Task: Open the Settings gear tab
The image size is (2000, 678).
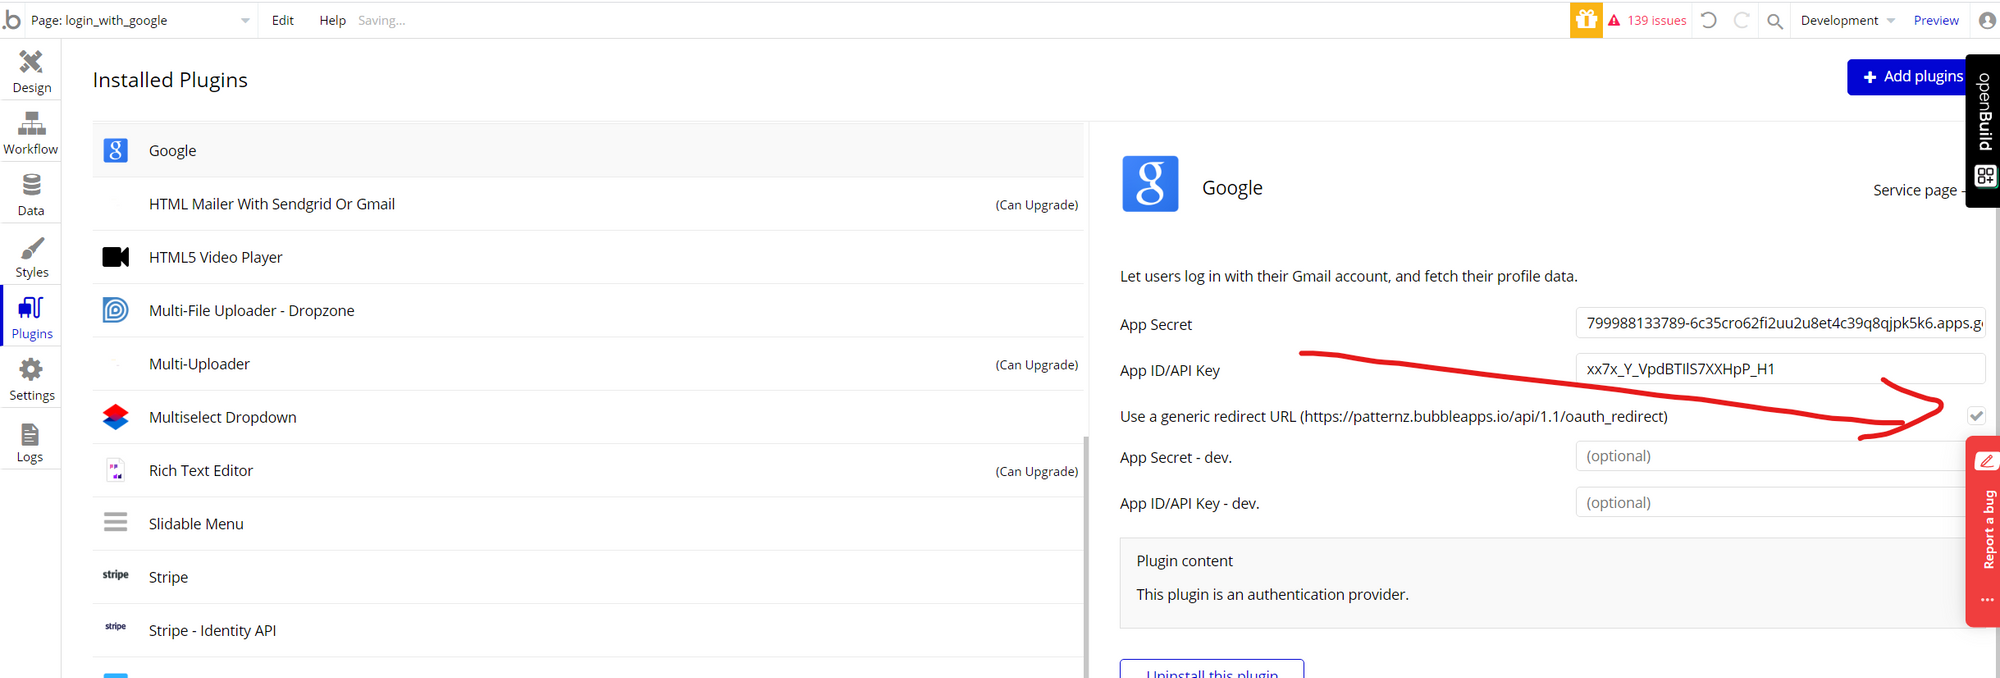Action: 31,380
